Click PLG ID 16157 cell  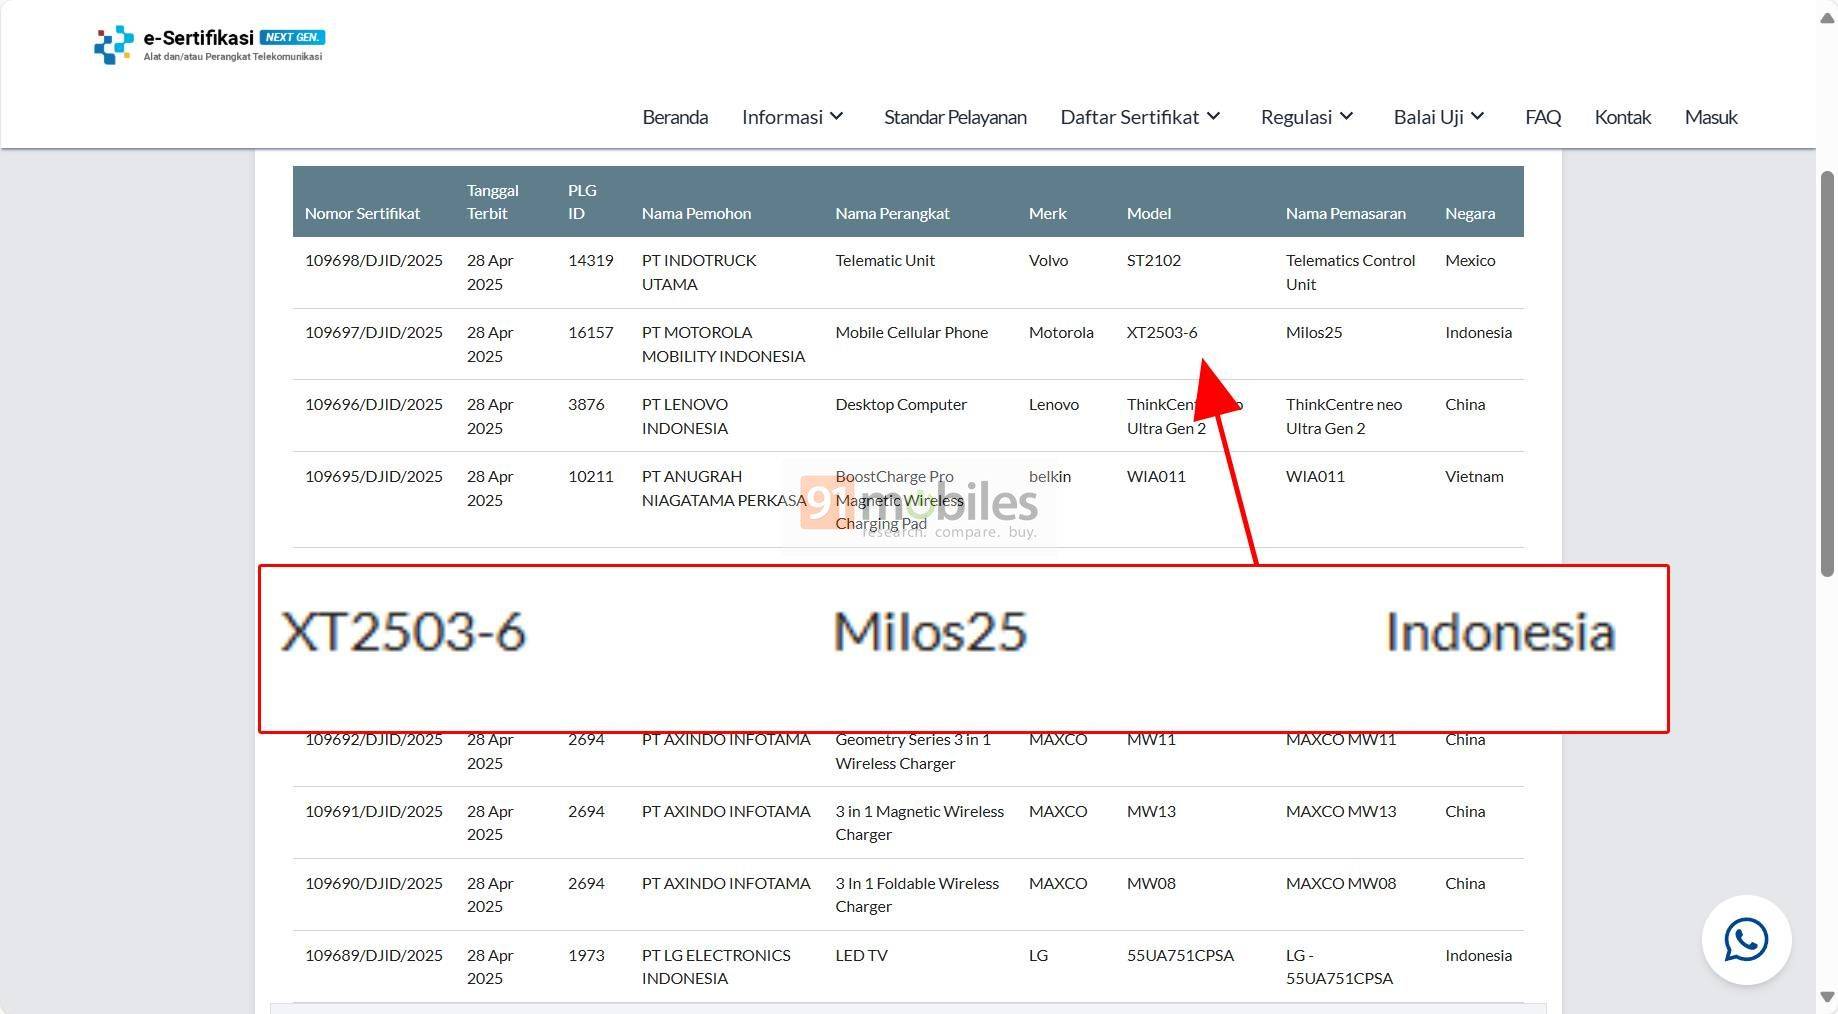tap(590, 333)
